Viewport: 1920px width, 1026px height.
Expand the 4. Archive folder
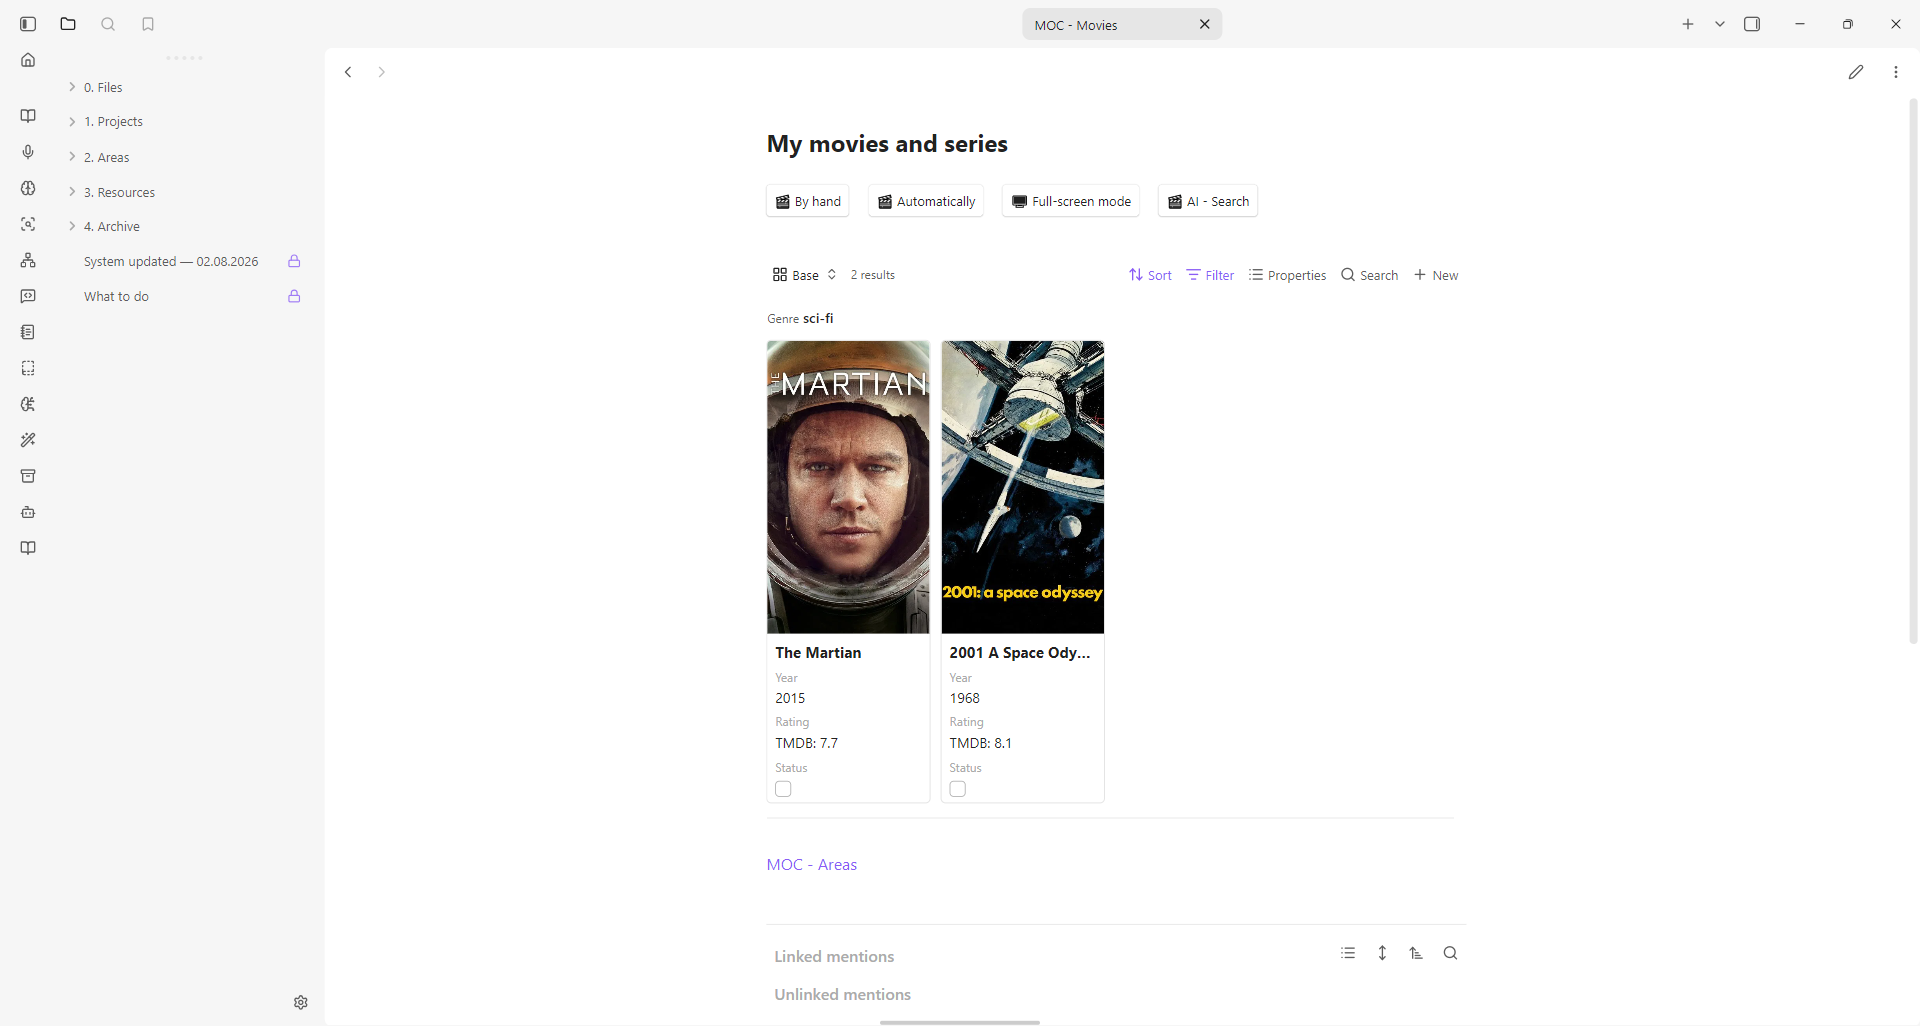coord(72,226)
